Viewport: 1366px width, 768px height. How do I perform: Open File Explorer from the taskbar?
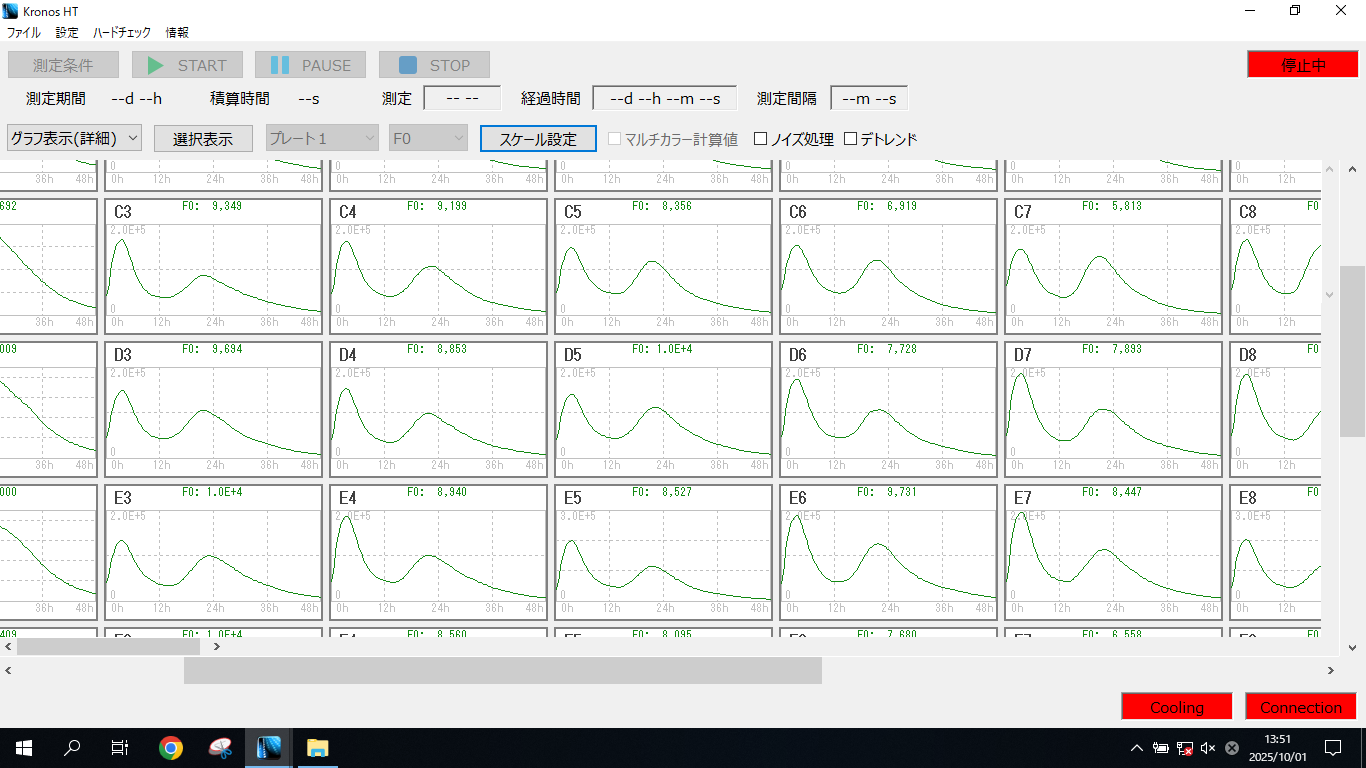pyautogui.click(x=318, y=748)
